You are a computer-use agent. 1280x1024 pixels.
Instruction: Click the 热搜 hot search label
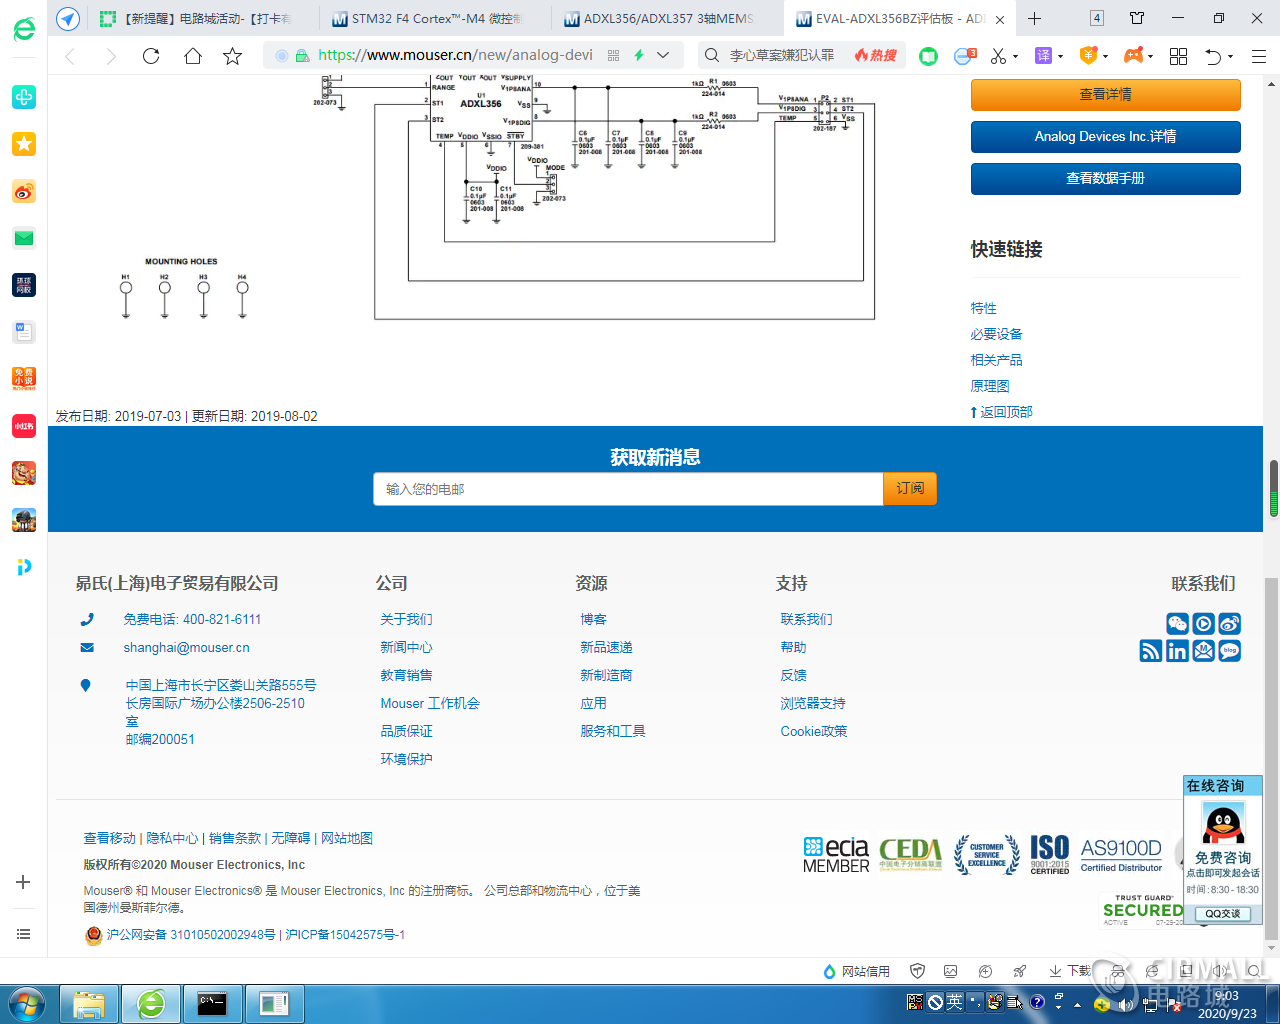(876, 56)
